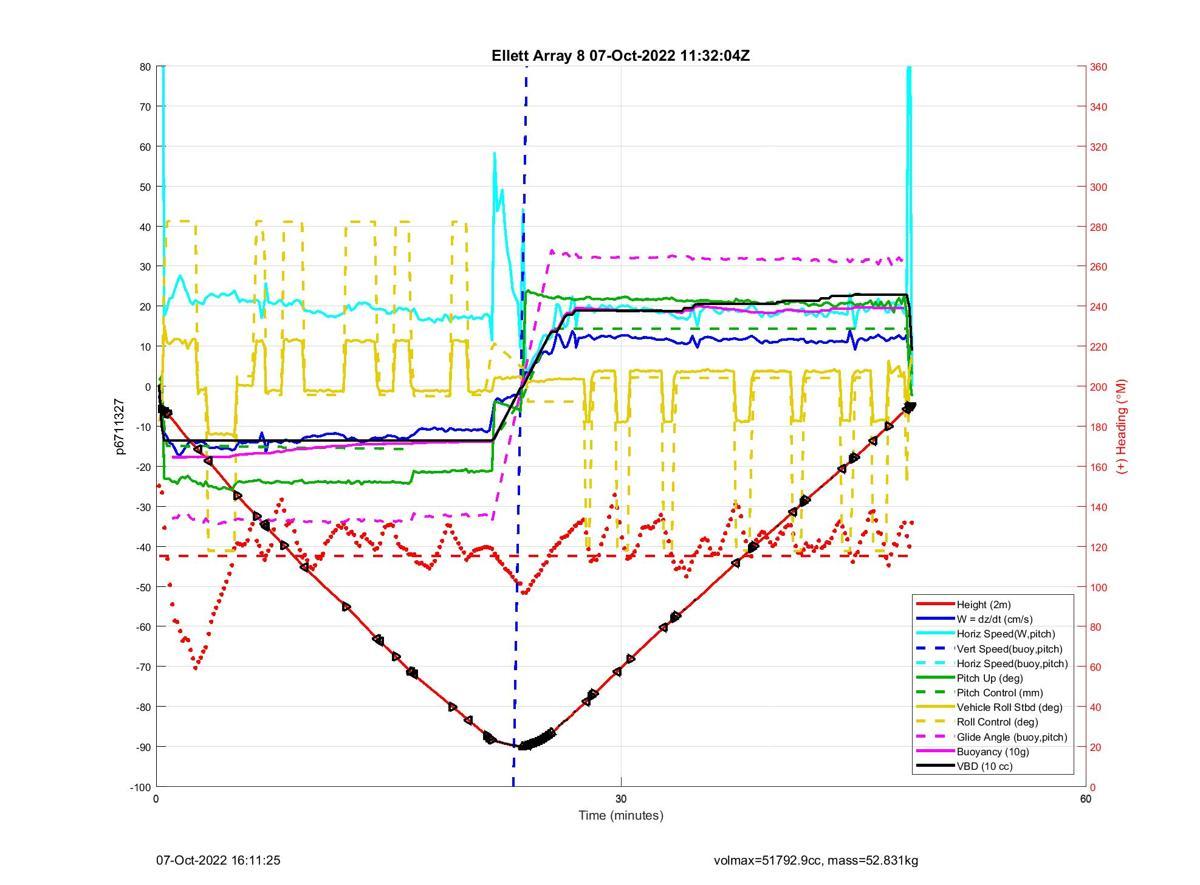
Task: Select the 'Height (2m)' legend entry
Action: [985, 604]
